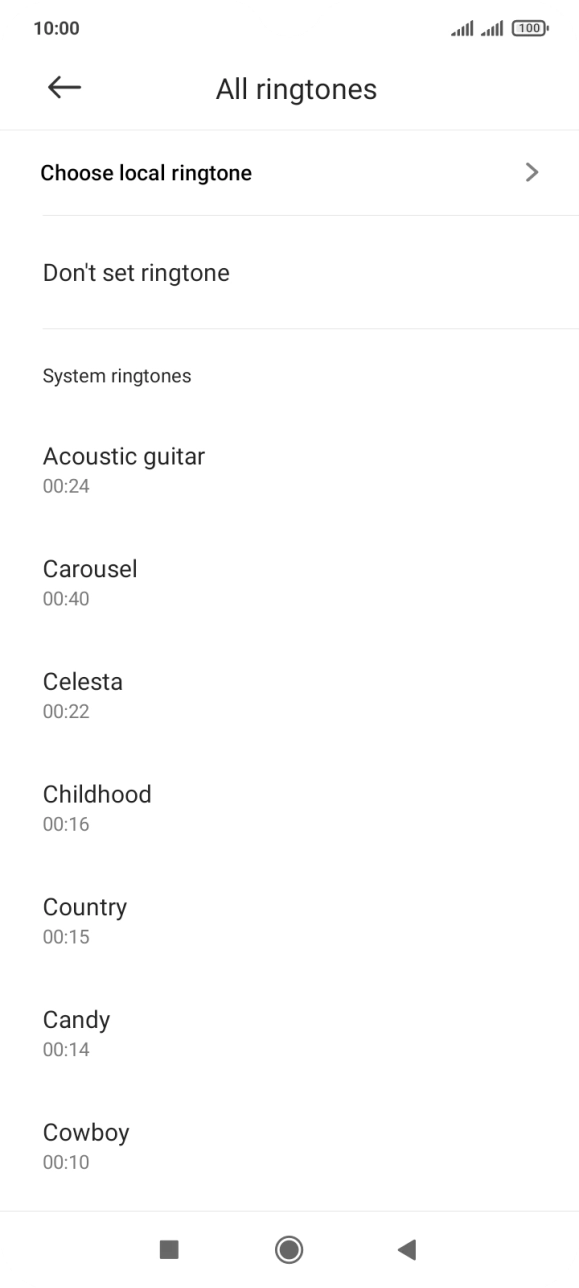The height and width of the screenshot is (1288, 579).
Task: Tap the right signal strength bars icon
Action: tap(494, 28)
